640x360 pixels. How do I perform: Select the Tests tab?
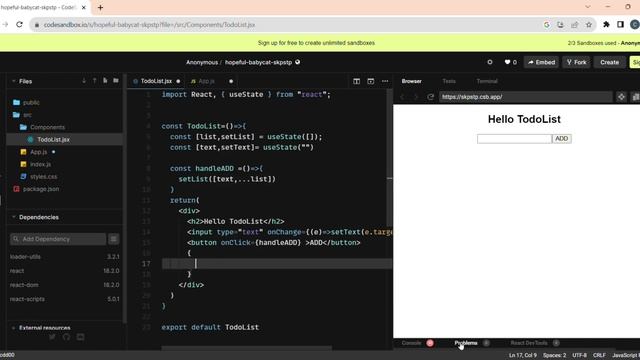449,81
